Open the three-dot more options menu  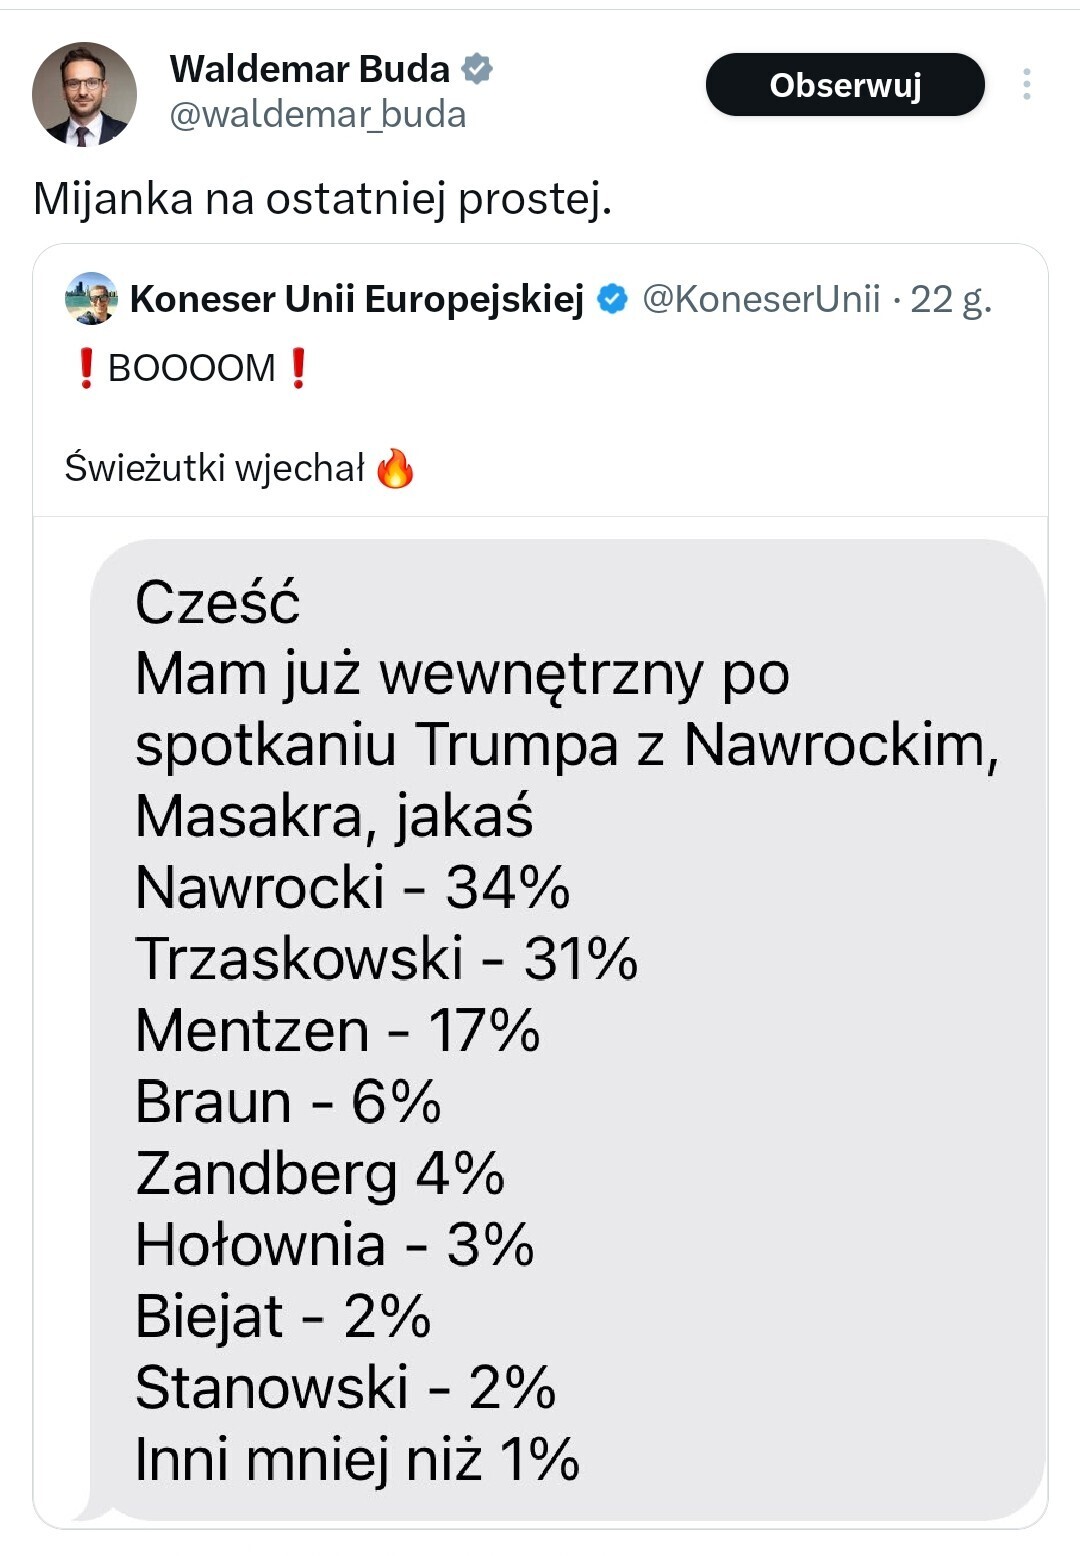(x=1026, y=85)
